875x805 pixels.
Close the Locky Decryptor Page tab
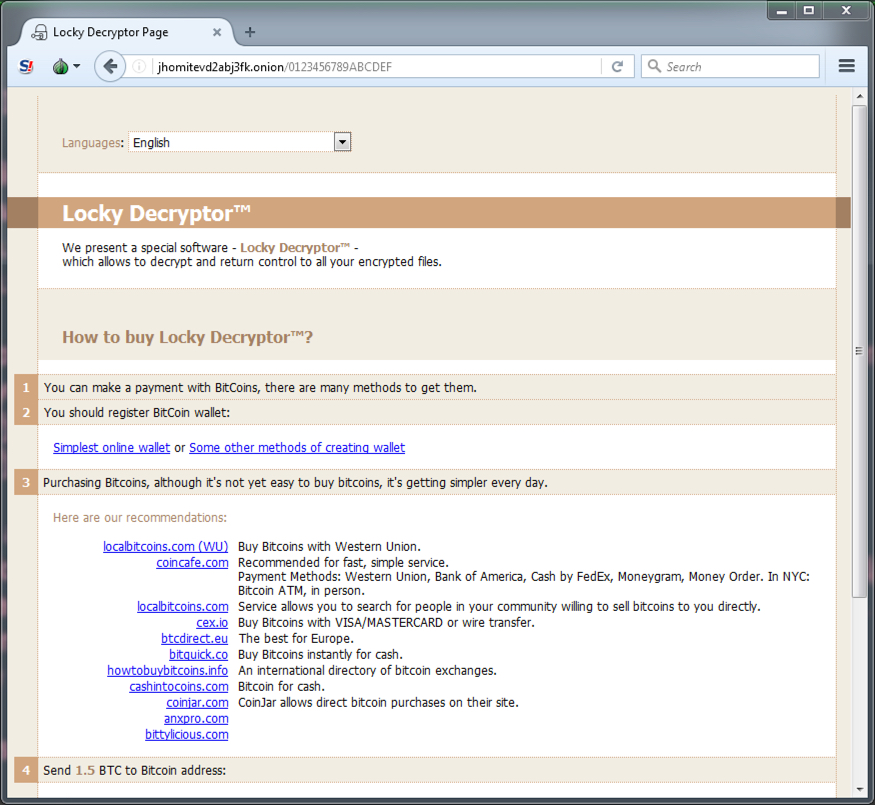[217, 32]
